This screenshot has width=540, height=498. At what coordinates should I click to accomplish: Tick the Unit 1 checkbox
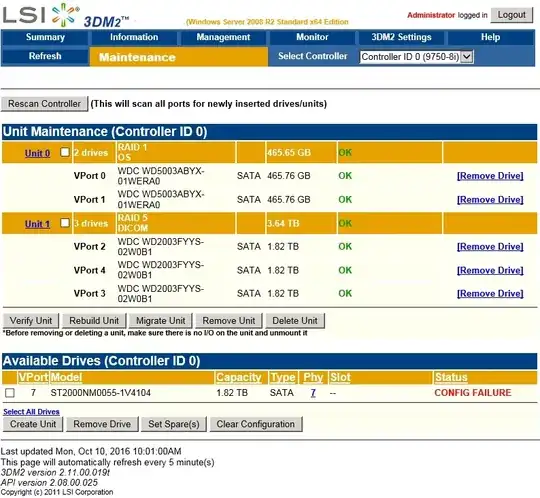(65, 223)
